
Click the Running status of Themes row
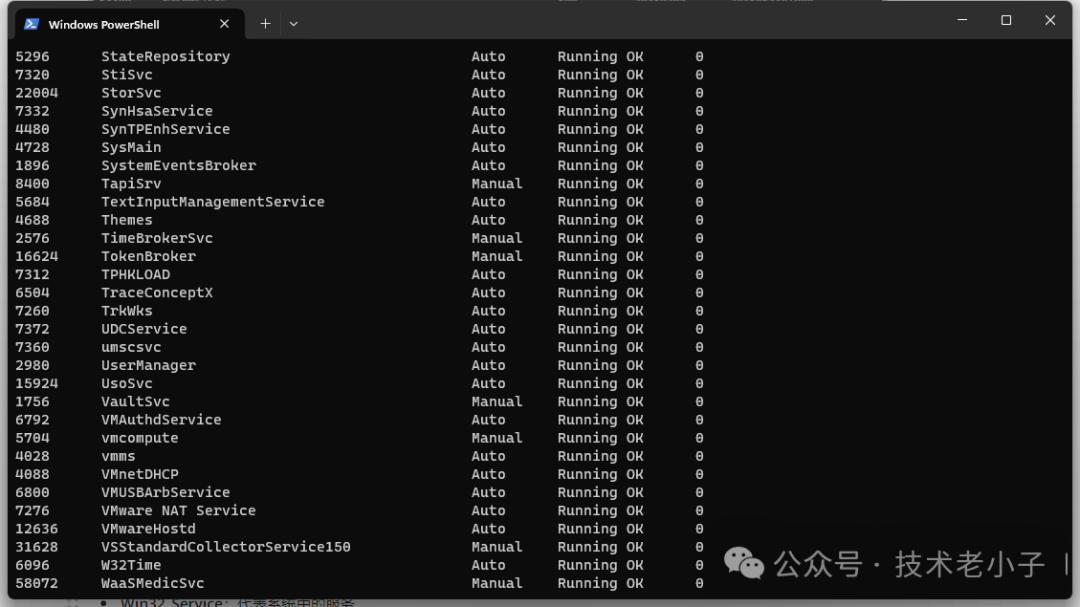(587, 220)
